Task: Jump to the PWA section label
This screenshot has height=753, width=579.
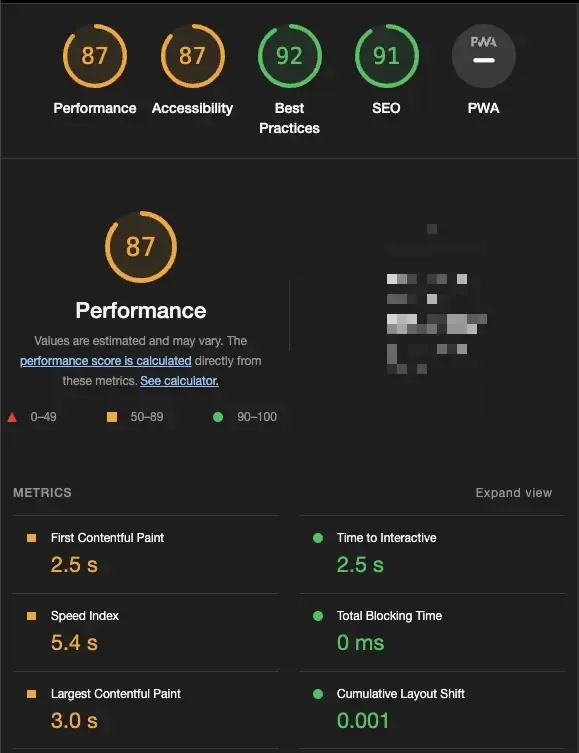Action: coord(483,108)
